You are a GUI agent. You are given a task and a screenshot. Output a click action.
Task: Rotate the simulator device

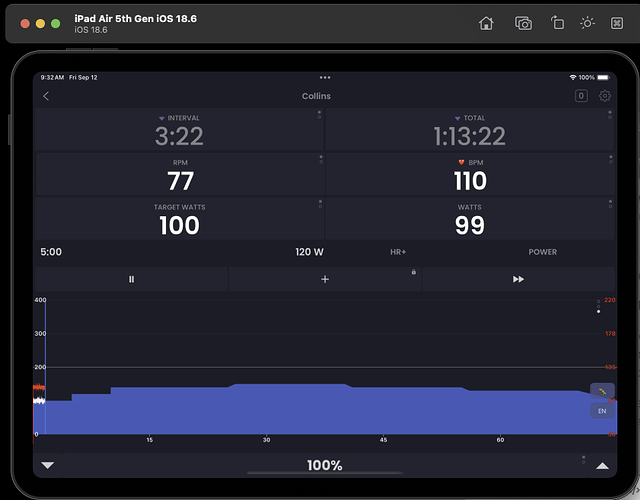click(558, 23)
